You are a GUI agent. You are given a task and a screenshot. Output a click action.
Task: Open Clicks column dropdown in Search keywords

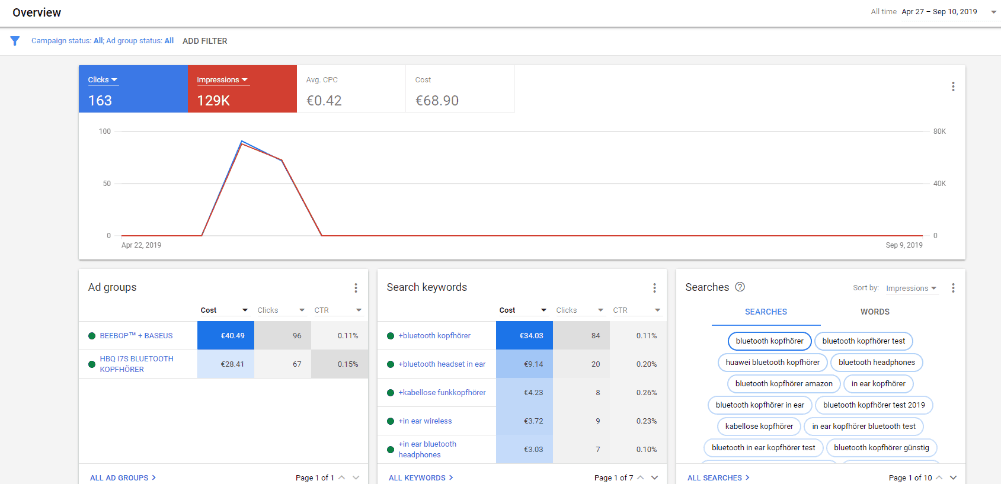pyautogui.click(x=601, y=310)
